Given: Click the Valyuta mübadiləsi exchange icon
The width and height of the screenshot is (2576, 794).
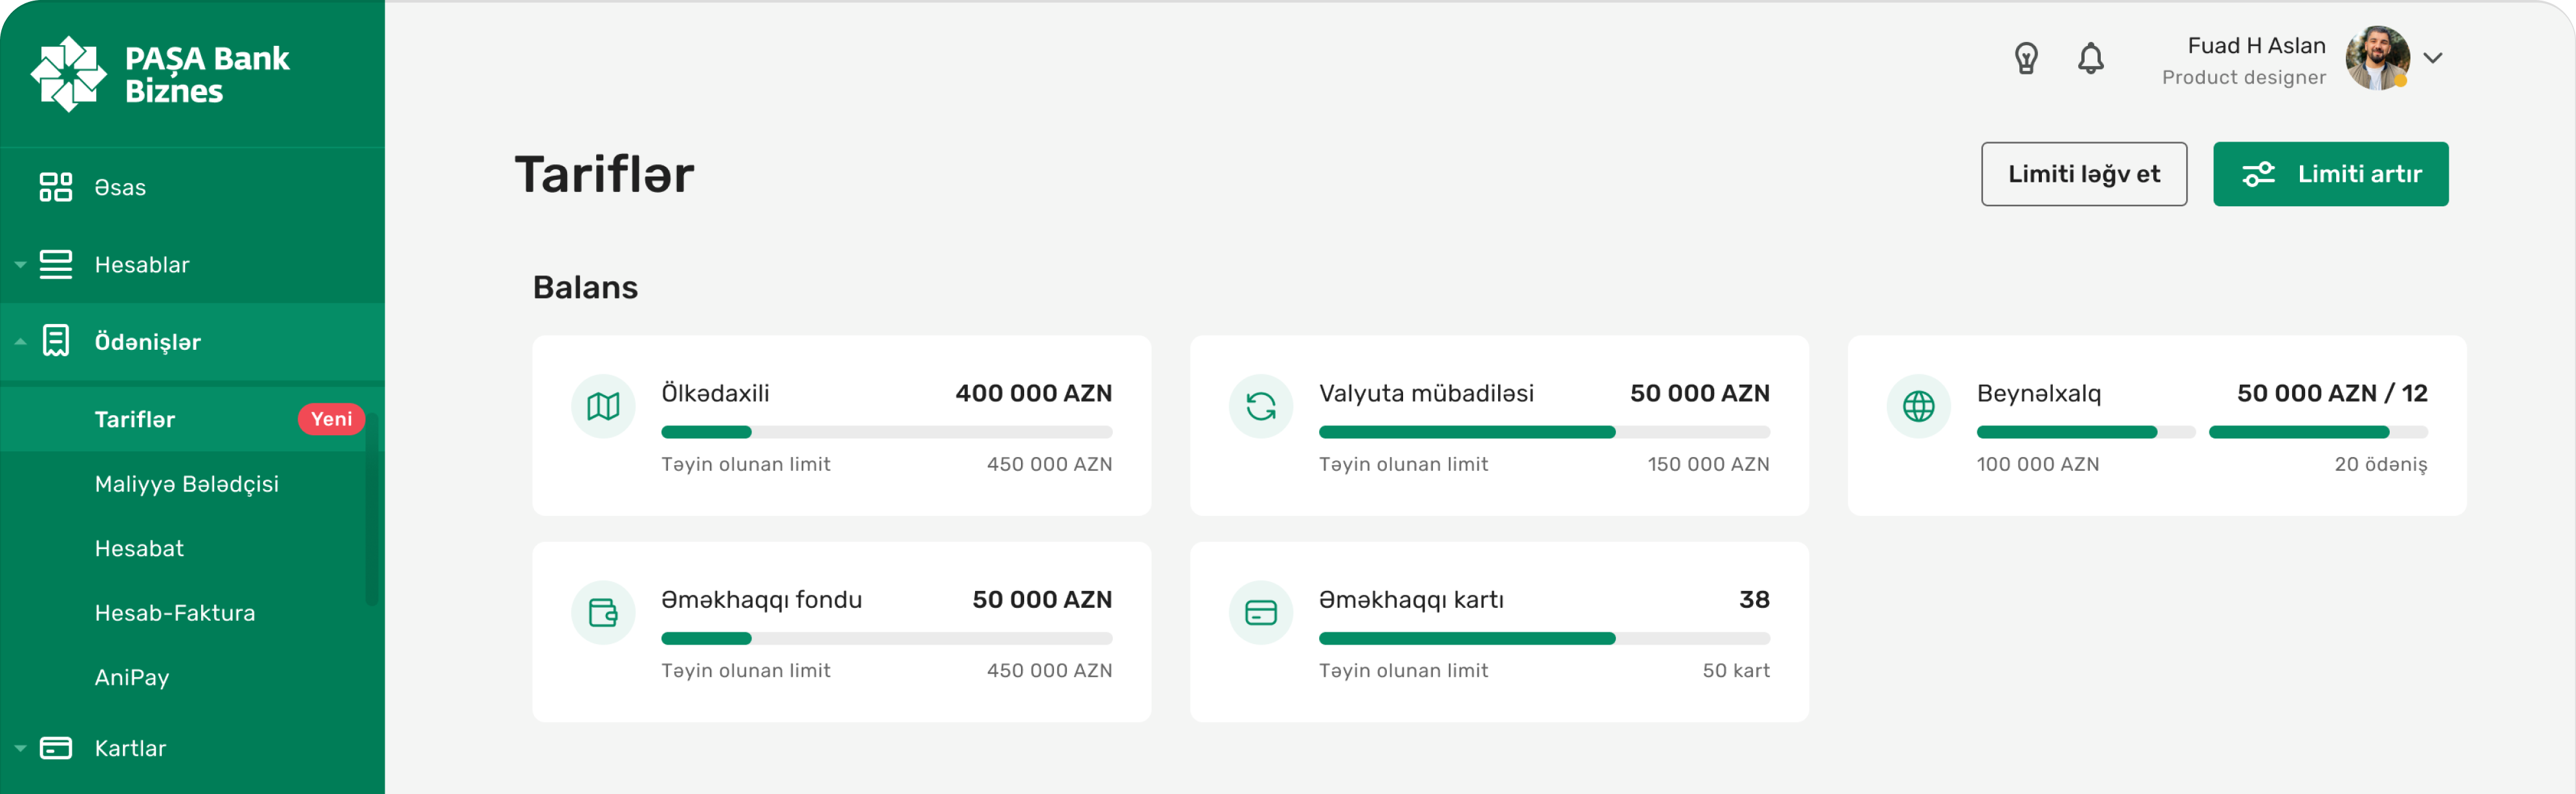Looking at the screenshot, I should tap(1260, 406).
